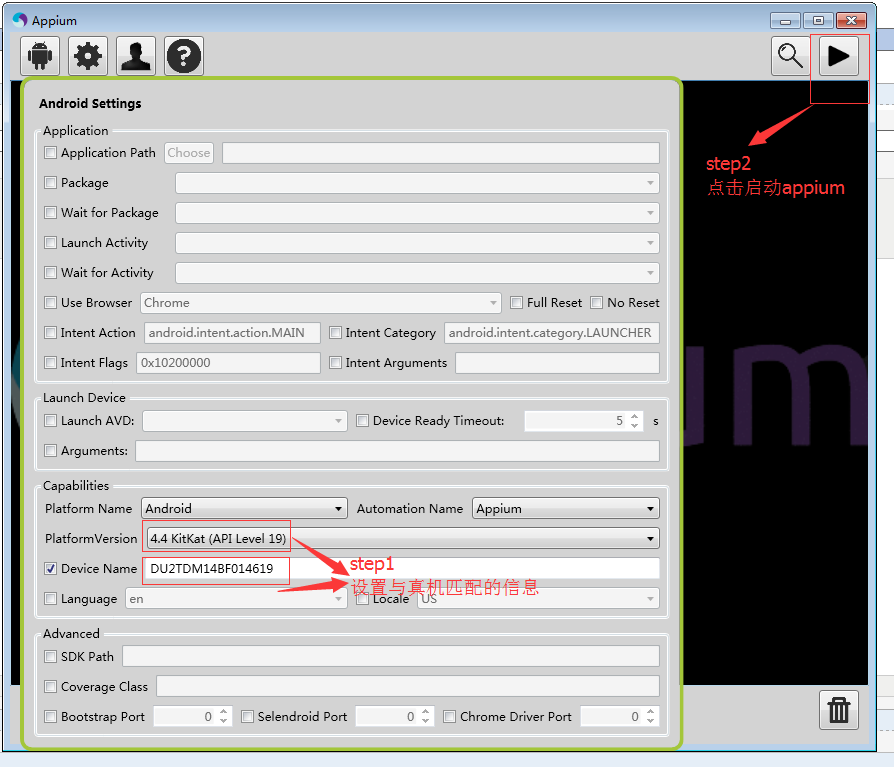Click the Intent Arguments field
The width and height of the screenshot is (894, 767).
point(558,363)
